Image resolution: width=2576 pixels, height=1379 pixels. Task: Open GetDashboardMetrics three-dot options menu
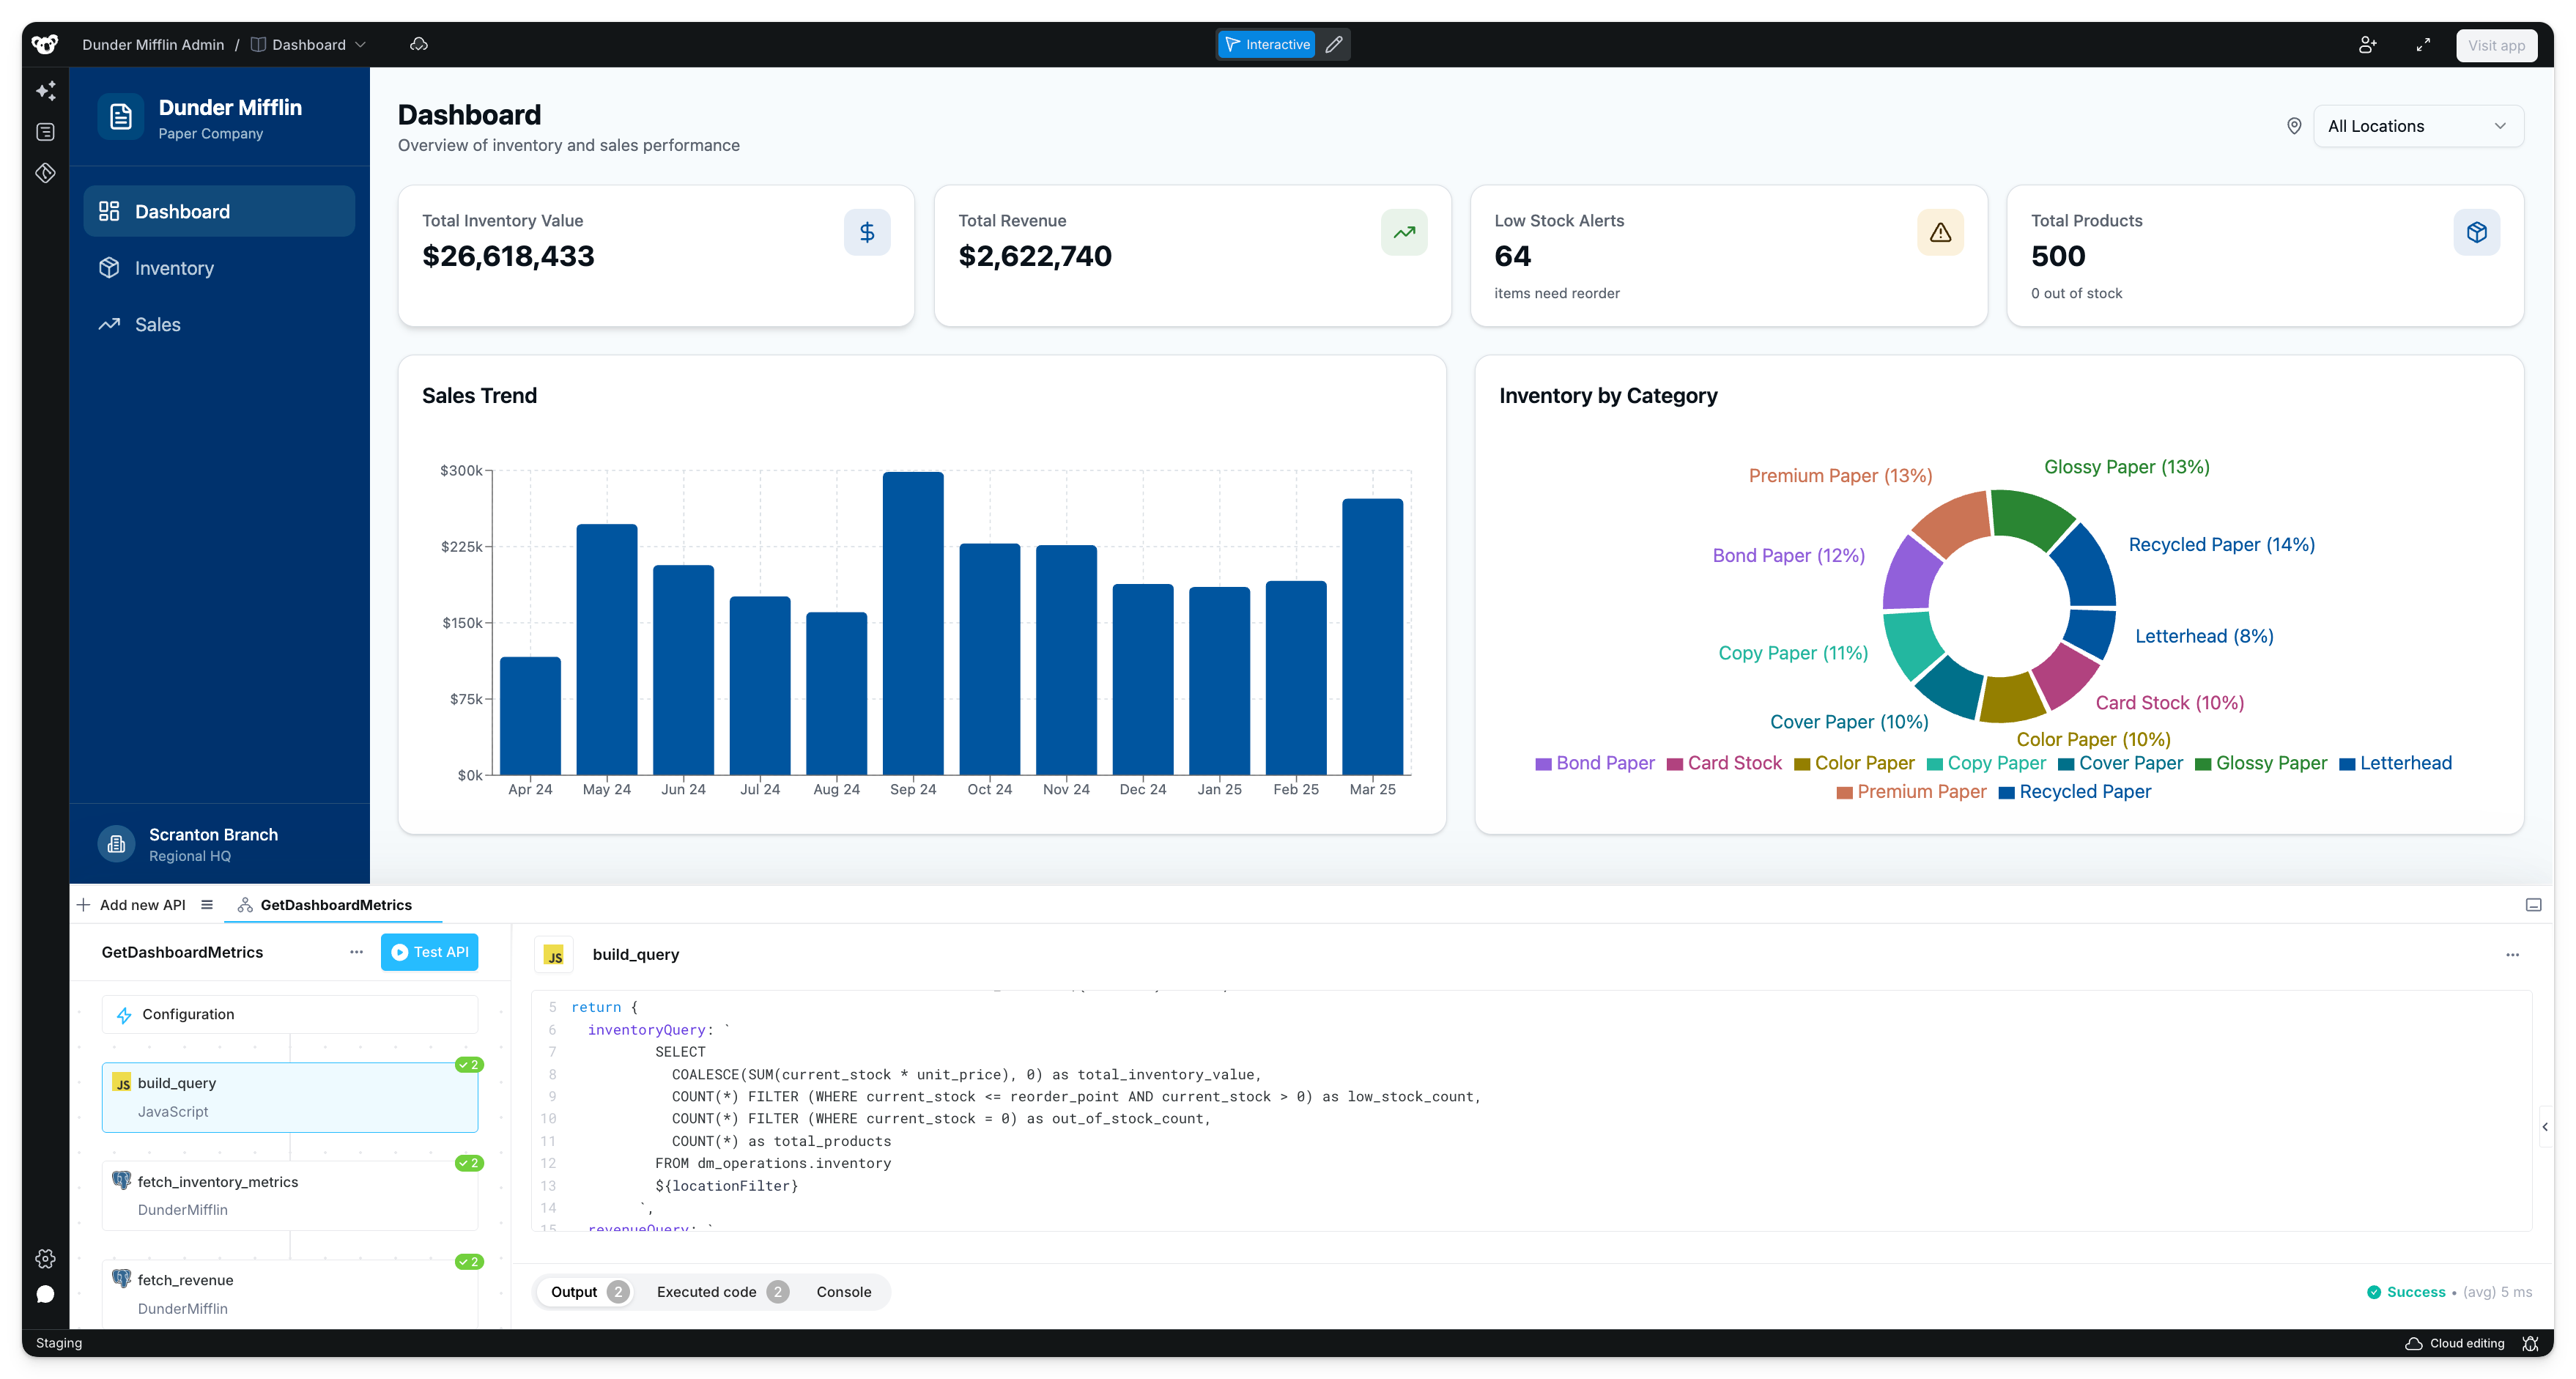(356, 952)
